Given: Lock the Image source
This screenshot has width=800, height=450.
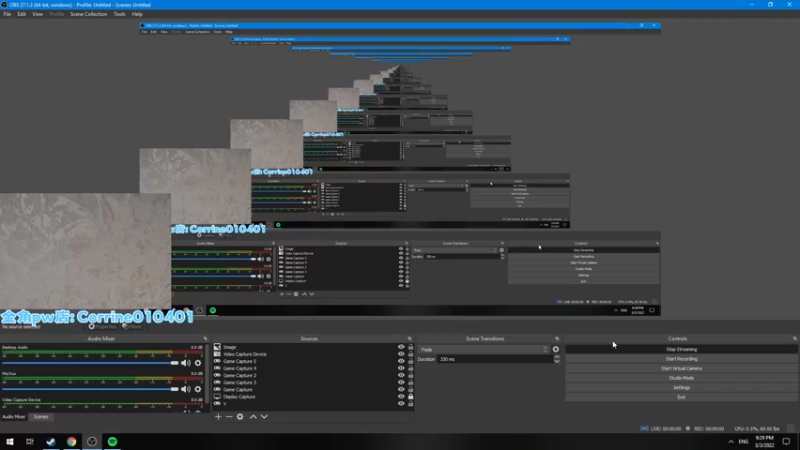Looking at the screenshot, I should click(x=410, y=347).
